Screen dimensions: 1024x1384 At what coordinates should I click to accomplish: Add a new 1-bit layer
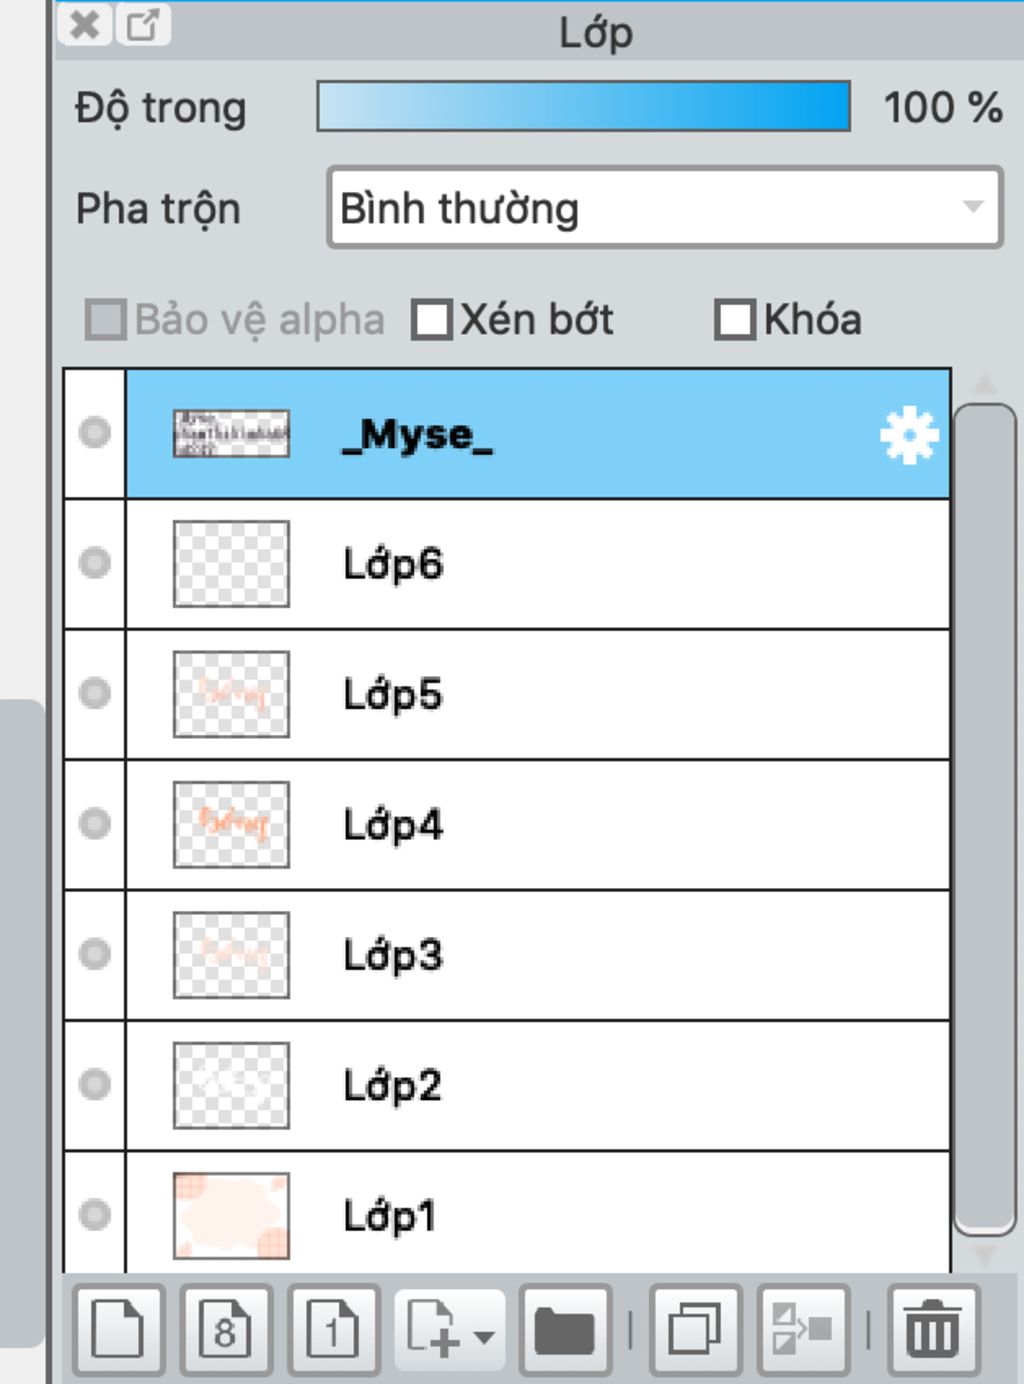click(334, 1329)
